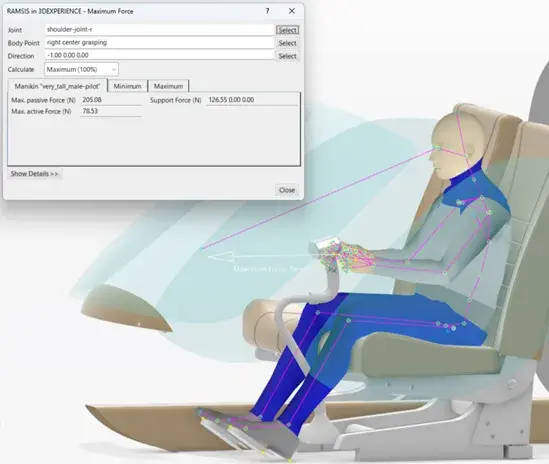Switch to the Maximum tab
This screenshot has width=549, height=464.
pyautogui.click(x=168, y=86)
